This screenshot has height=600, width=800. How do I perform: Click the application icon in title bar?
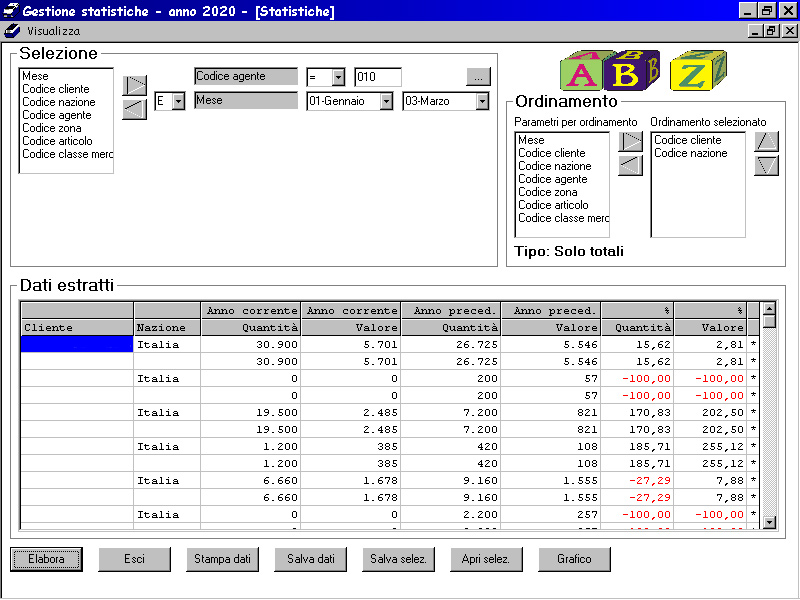pos(11,10)
